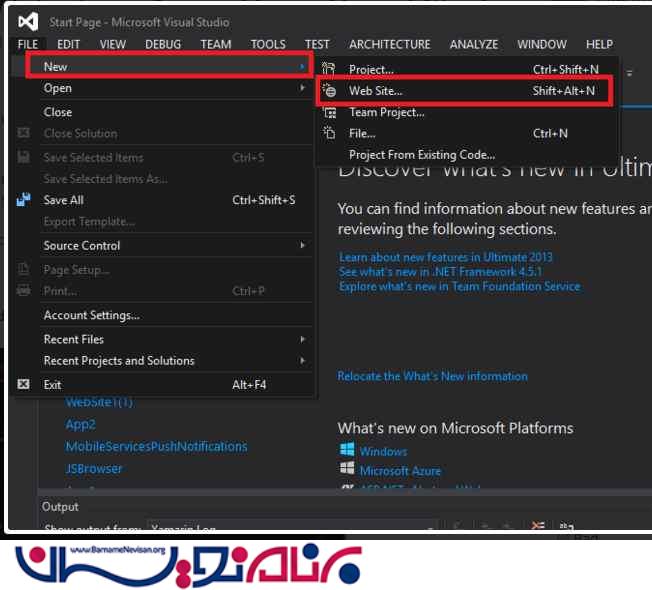Open the Windows platform link text
652x590 pixels.
[x=383, y=451]
